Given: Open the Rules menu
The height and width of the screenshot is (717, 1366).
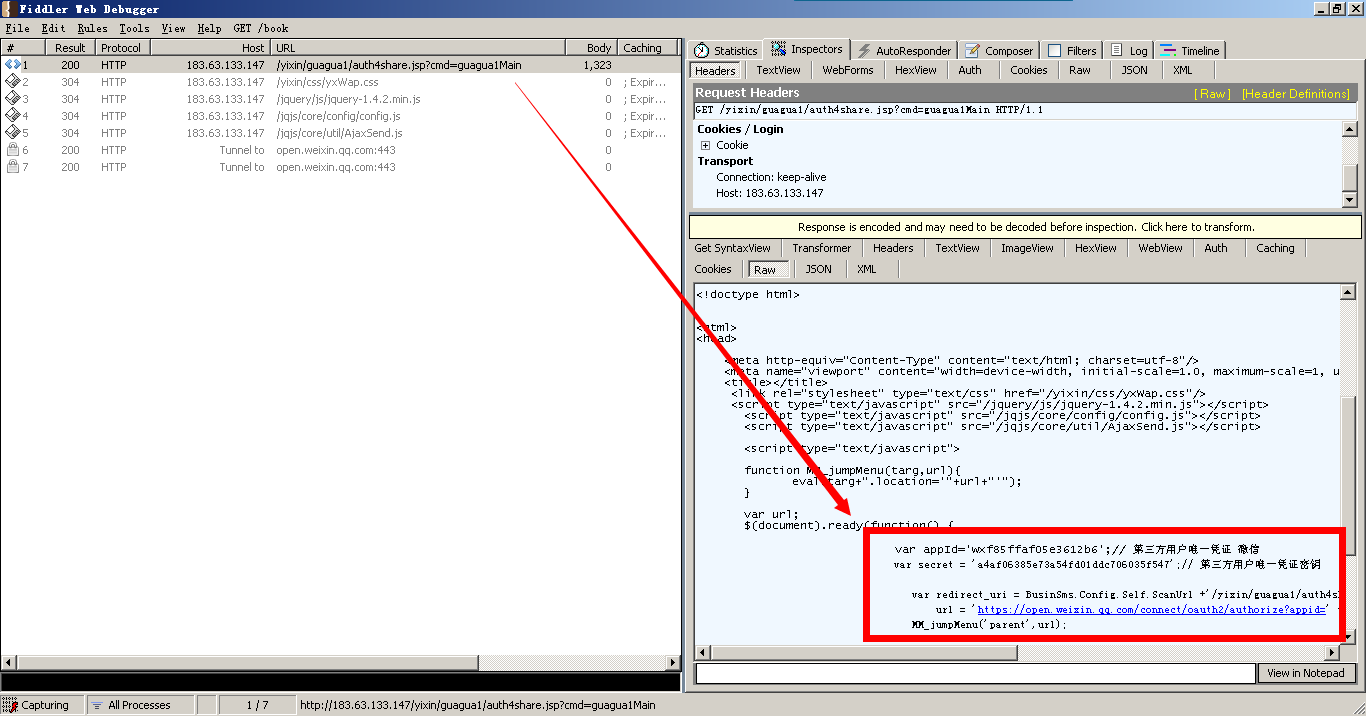Looking at the screenshot, I should click(92, 28).
